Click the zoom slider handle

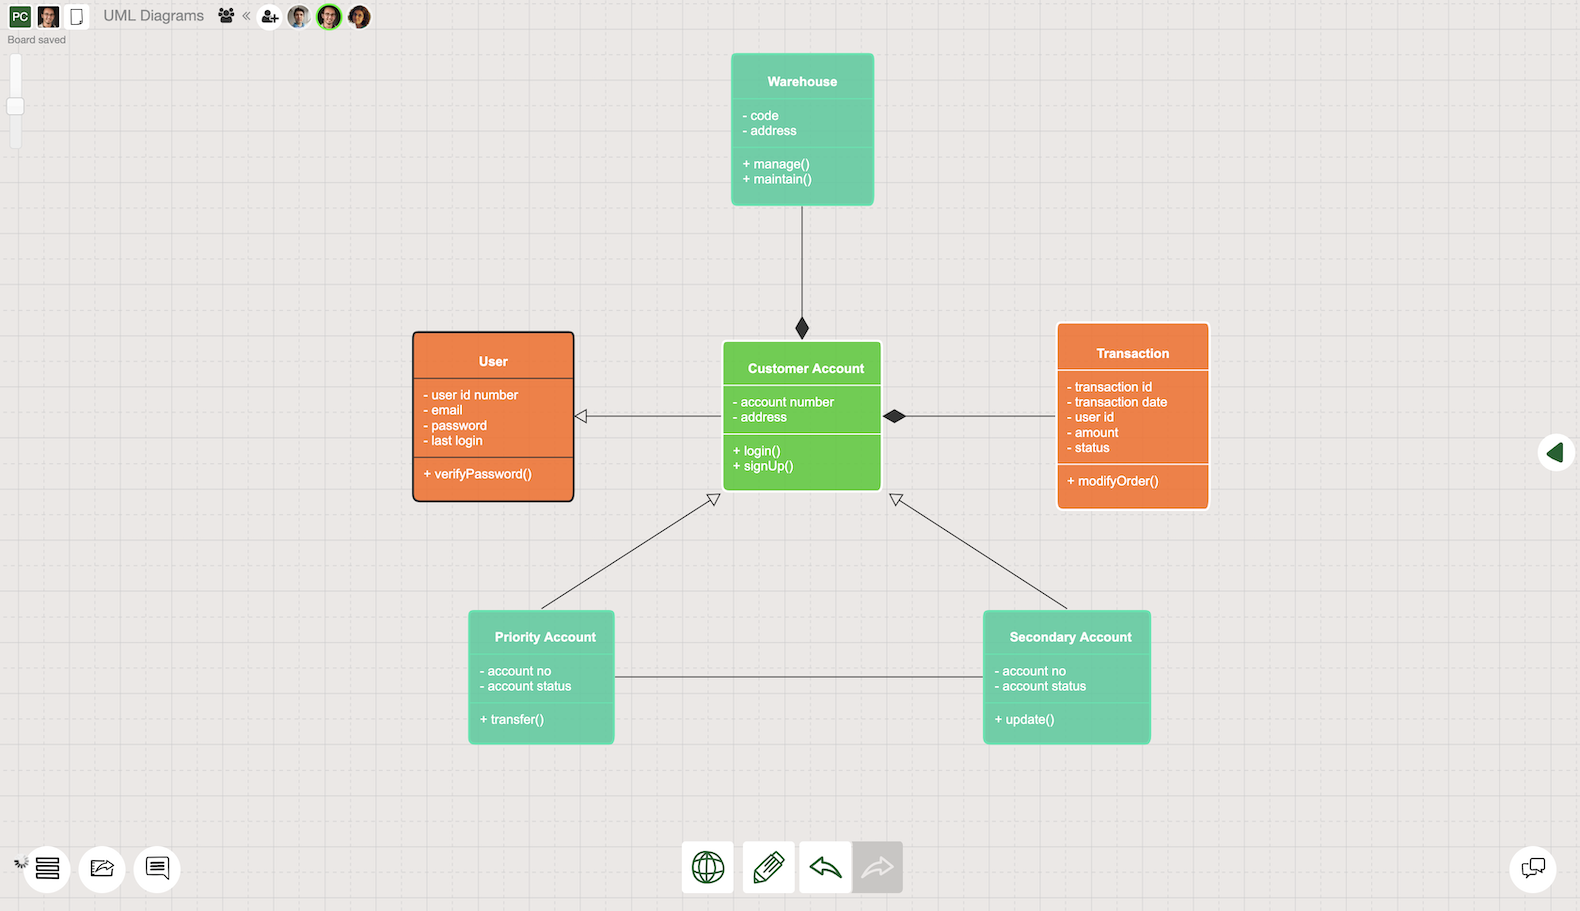coord(15,106)
